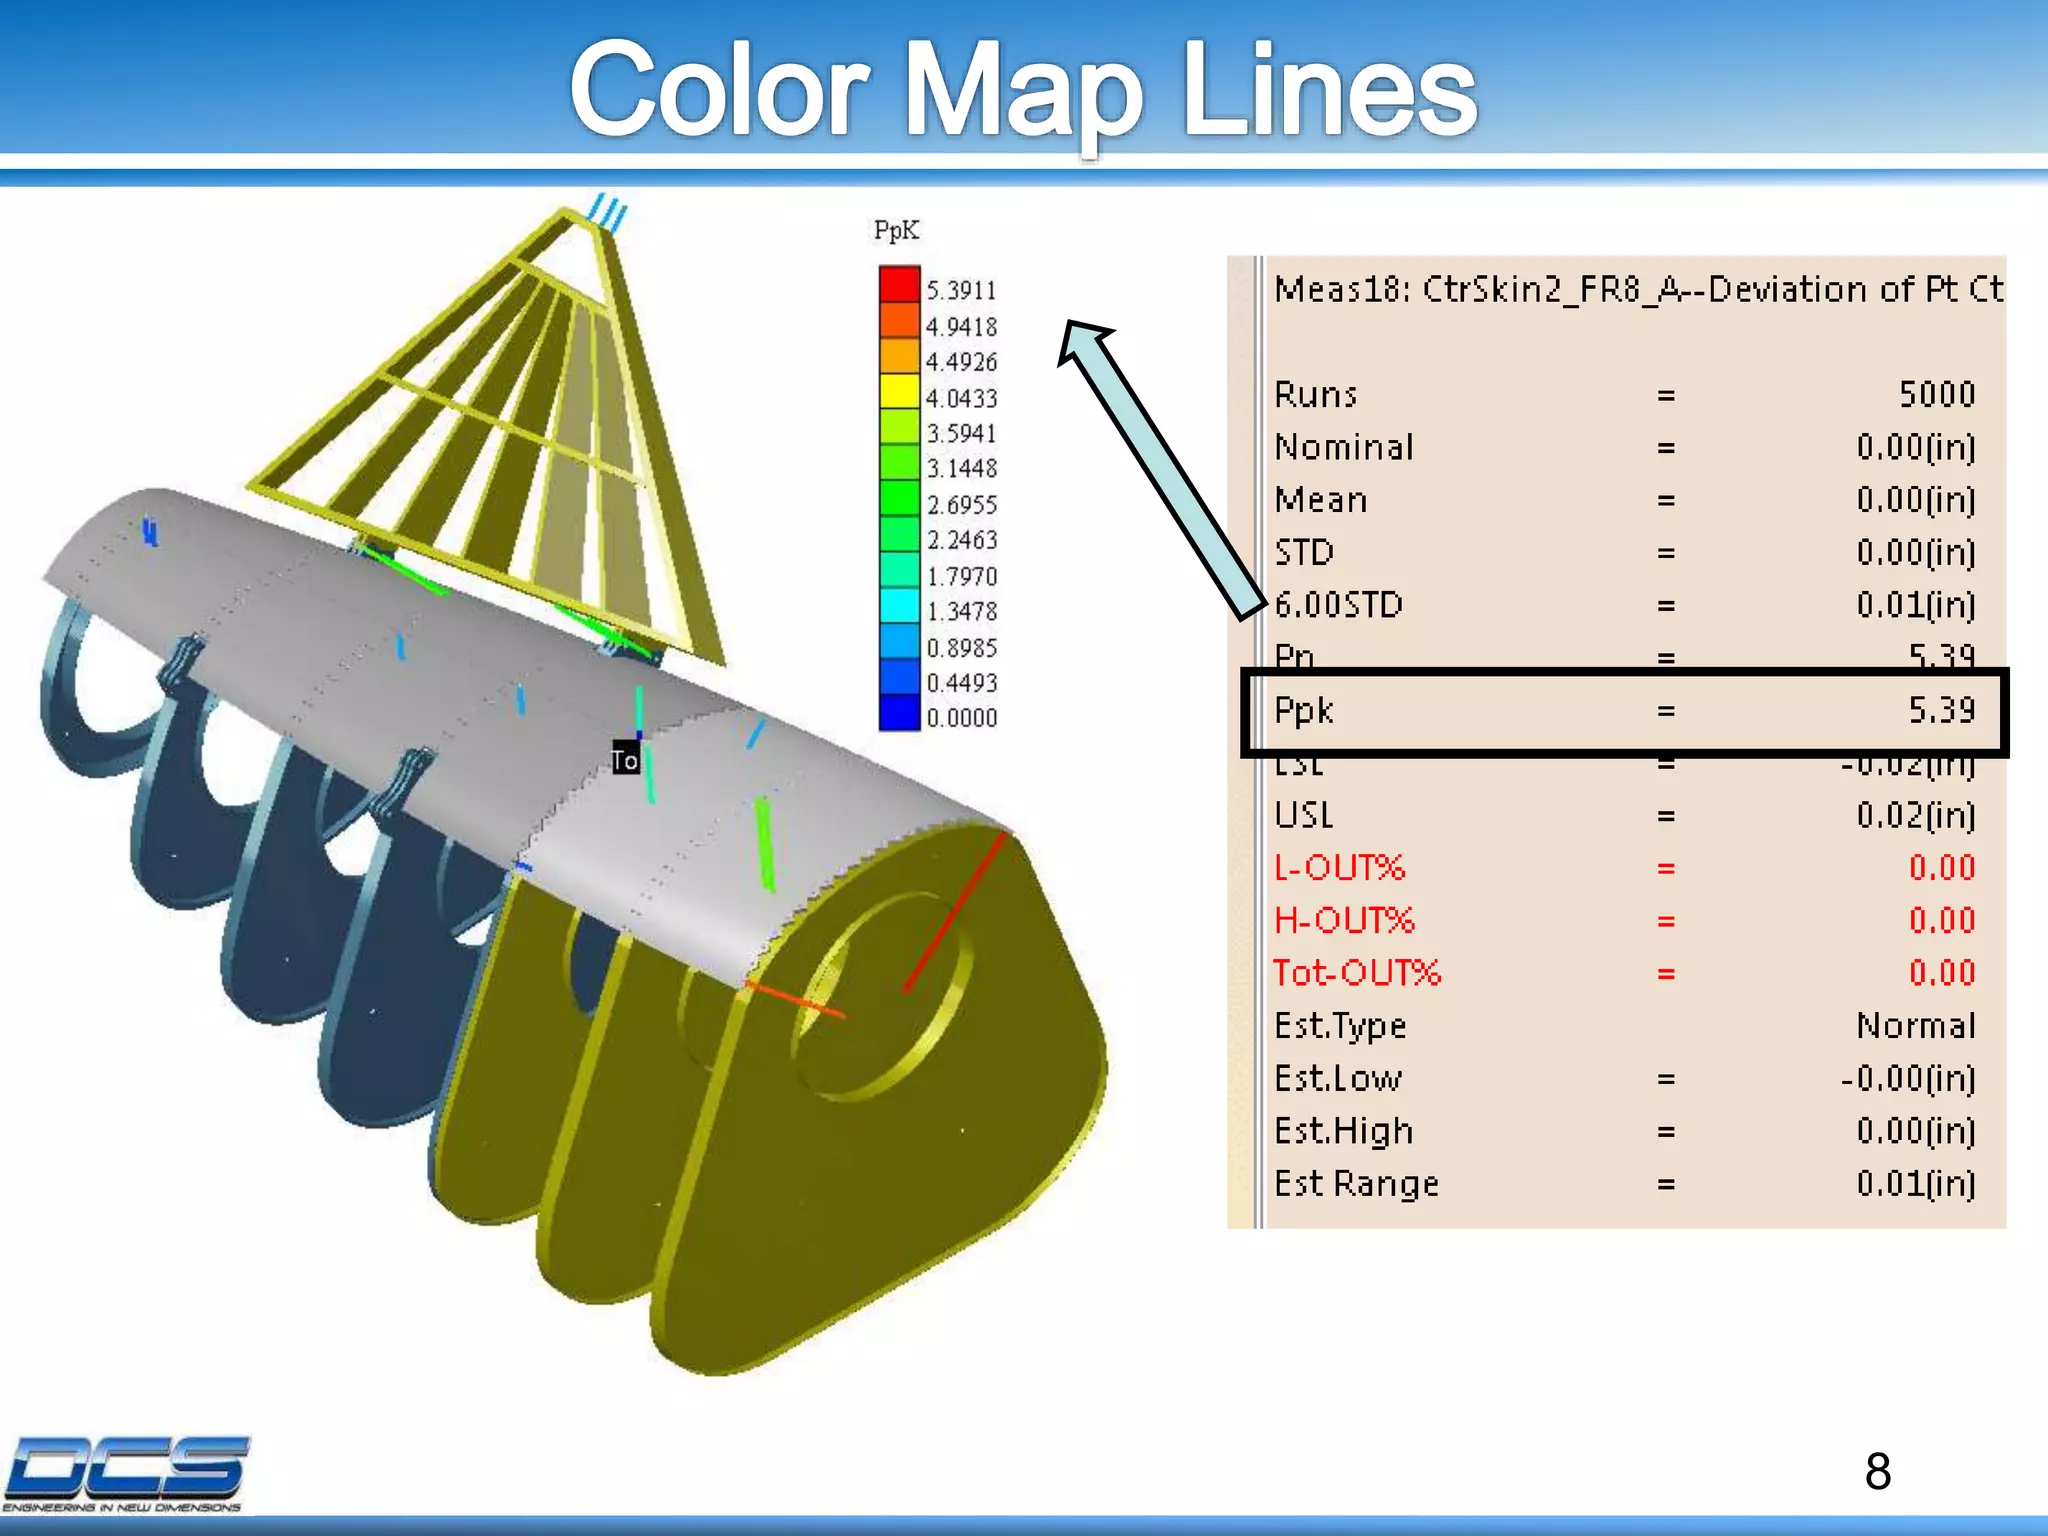Viewport: 2048px width, 1536px height.
Task: Click the slide page number 8
Action: point(1877,1471)
